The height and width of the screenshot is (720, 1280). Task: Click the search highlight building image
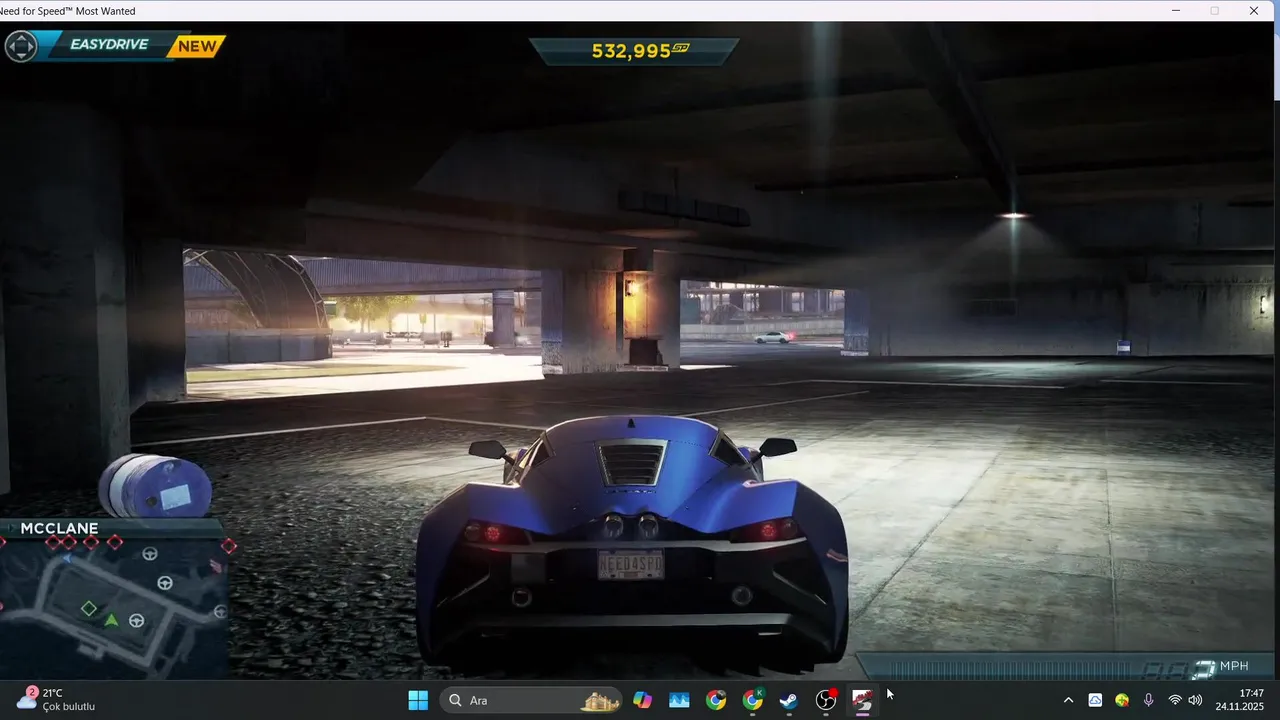600,701
